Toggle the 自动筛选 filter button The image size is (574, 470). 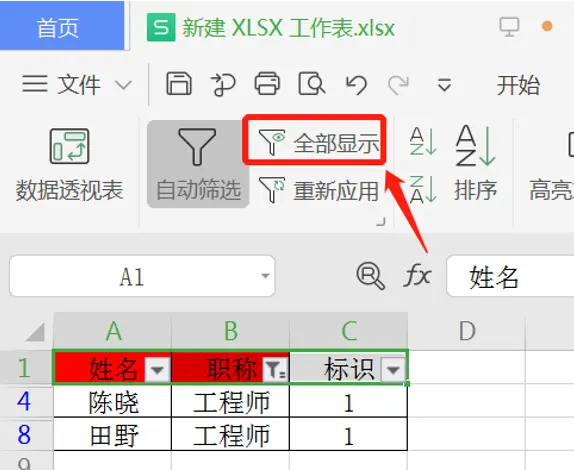point(198,164)
